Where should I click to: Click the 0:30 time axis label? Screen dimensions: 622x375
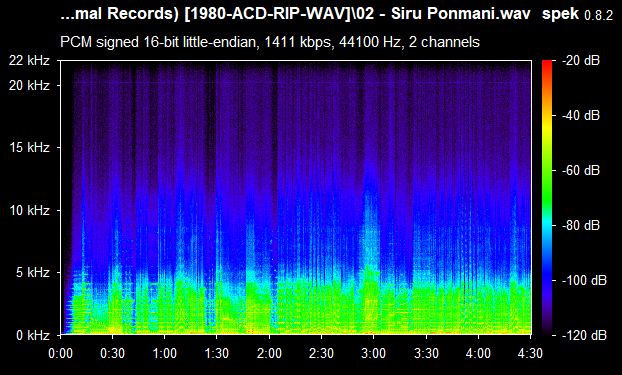click(x=112, y=353)
